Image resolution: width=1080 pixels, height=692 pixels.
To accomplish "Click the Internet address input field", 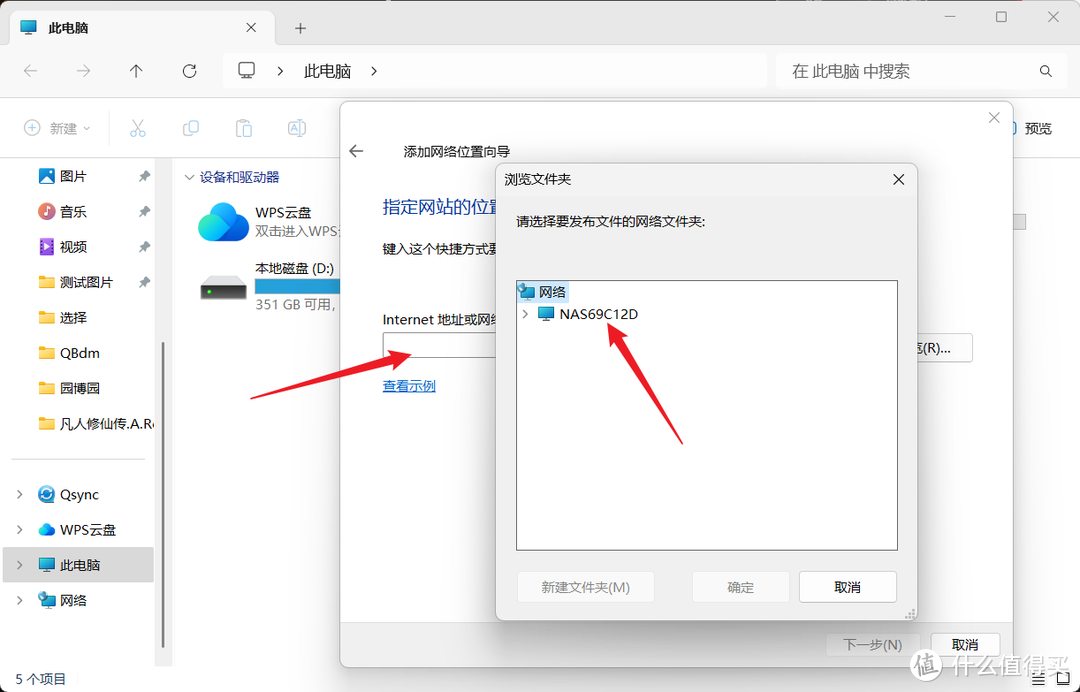I will point(440,345).
